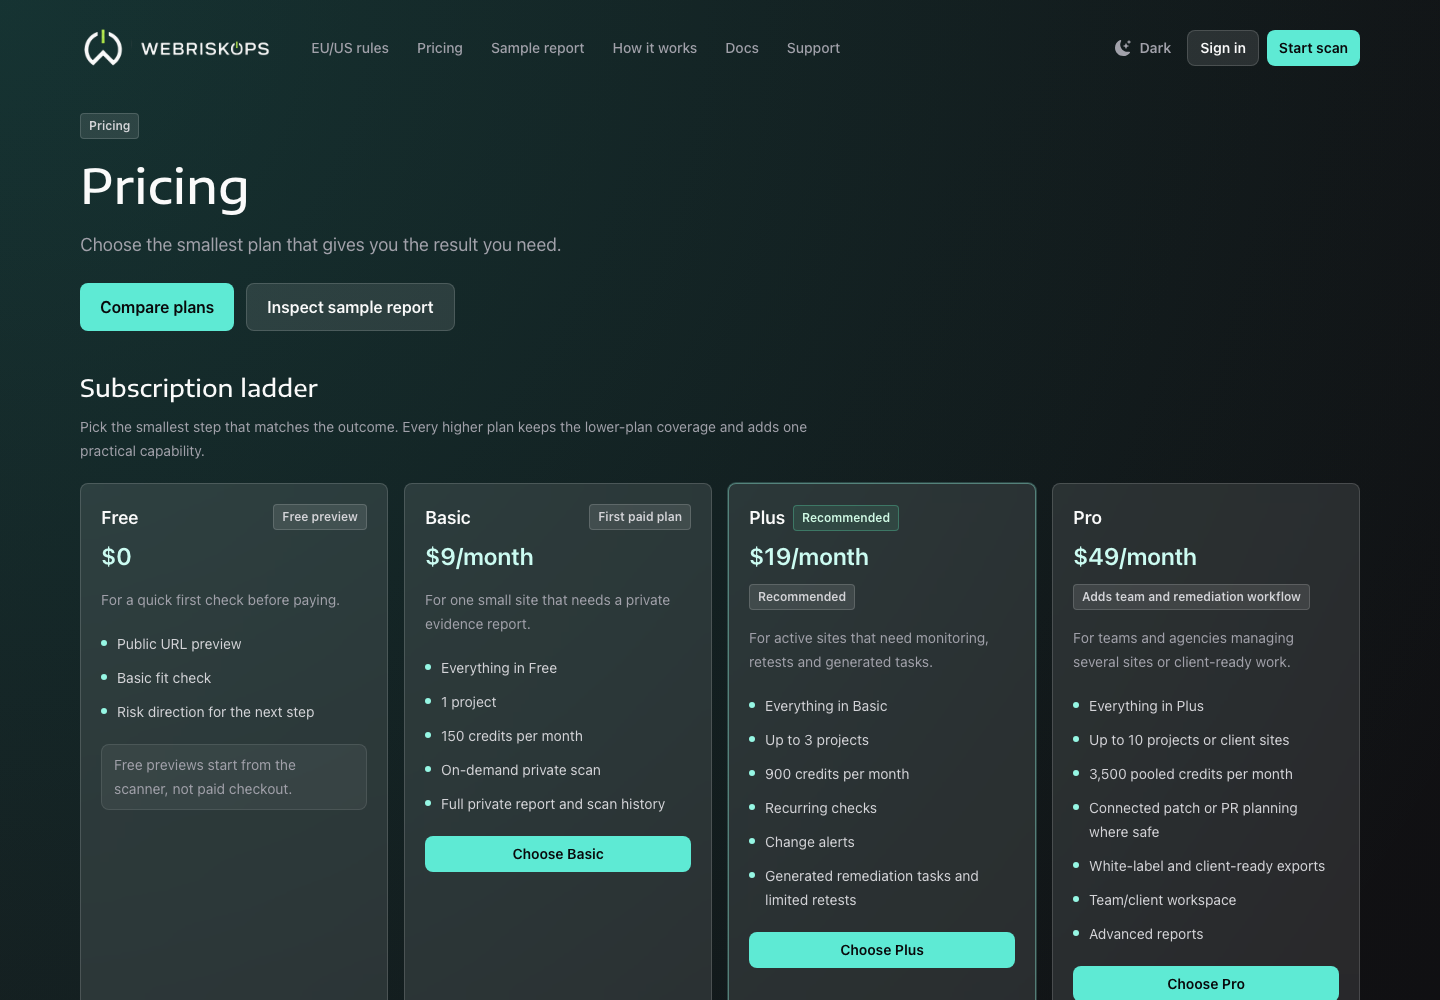Click the $0 price text
Screen dimensions: 1440x1000
coord(116,557)
